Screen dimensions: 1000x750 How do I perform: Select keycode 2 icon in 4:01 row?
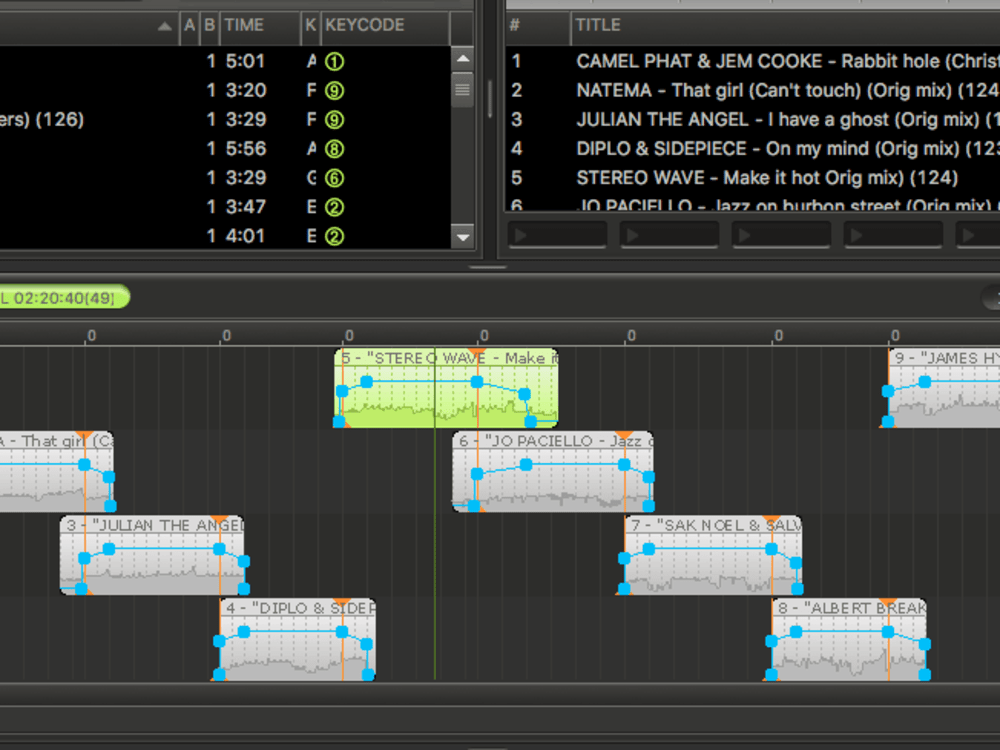click(334, 237)
